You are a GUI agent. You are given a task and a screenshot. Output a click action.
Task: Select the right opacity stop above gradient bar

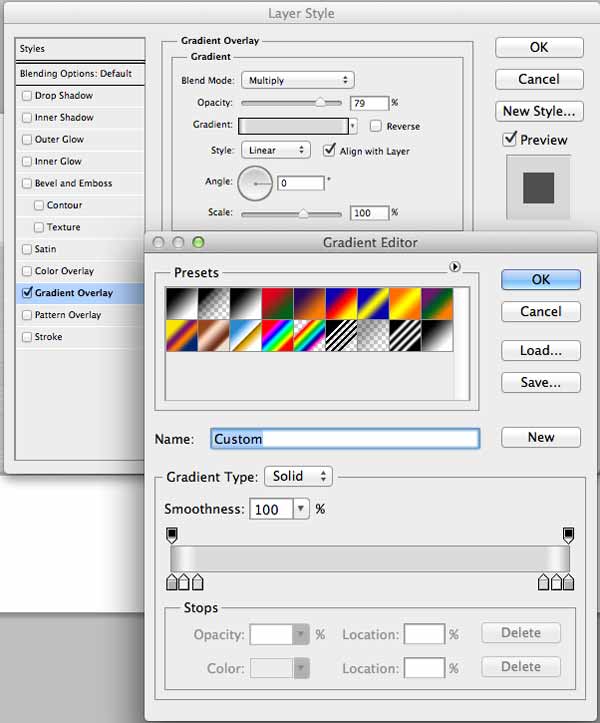[x=568, y=535]
